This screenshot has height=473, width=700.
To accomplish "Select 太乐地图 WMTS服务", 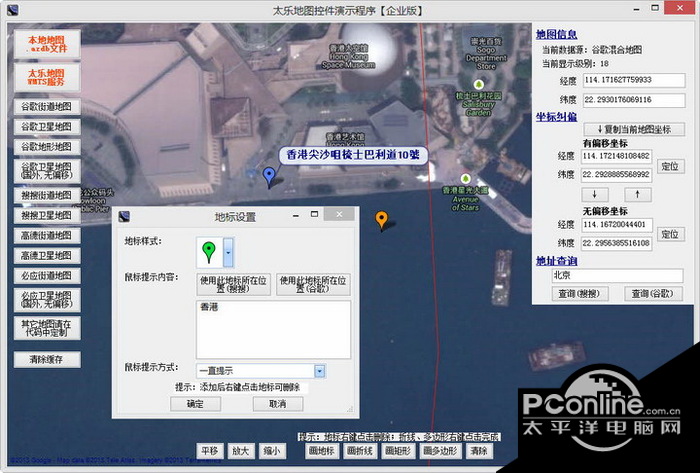I will tap(47, 77).
